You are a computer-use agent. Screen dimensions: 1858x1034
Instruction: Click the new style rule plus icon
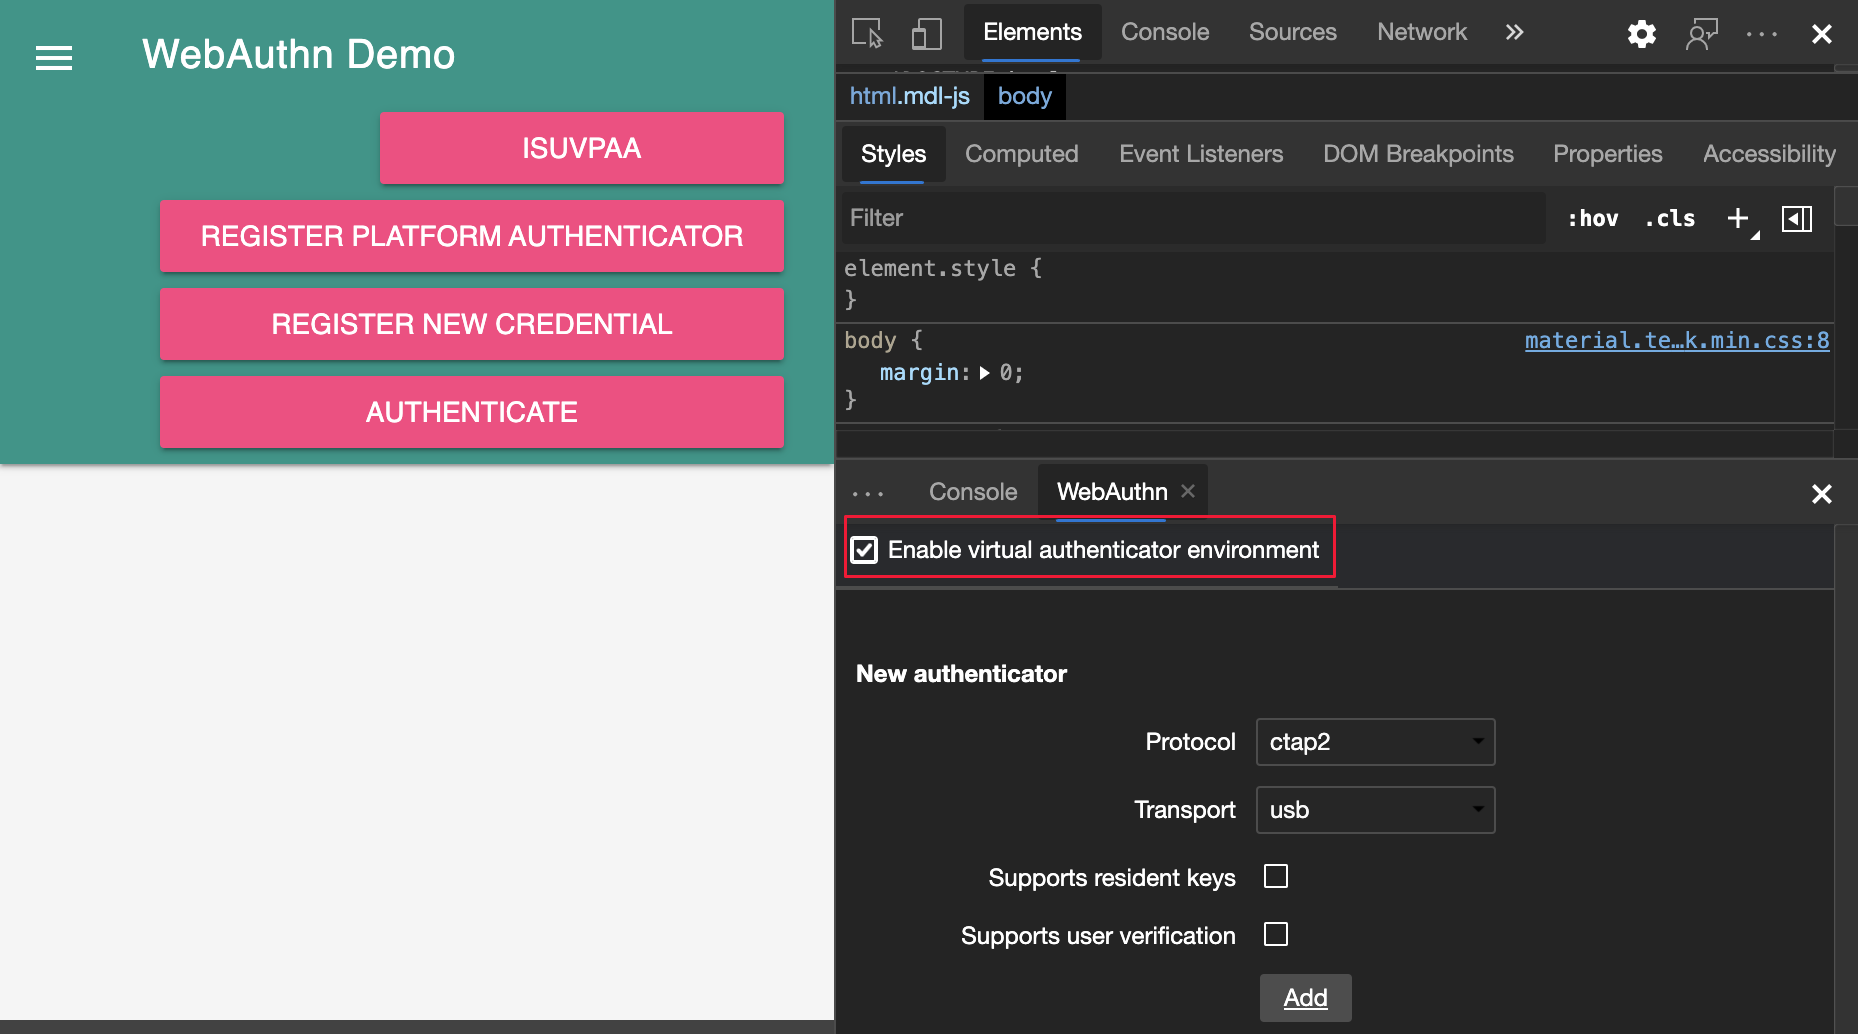tap(1737, 218)
